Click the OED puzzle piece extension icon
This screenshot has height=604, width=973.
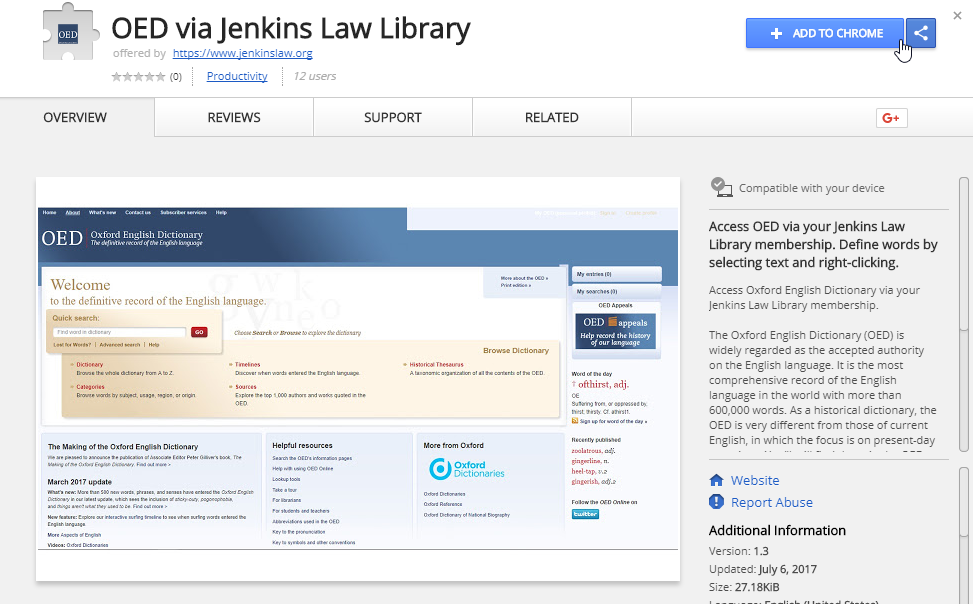point(70,32)
